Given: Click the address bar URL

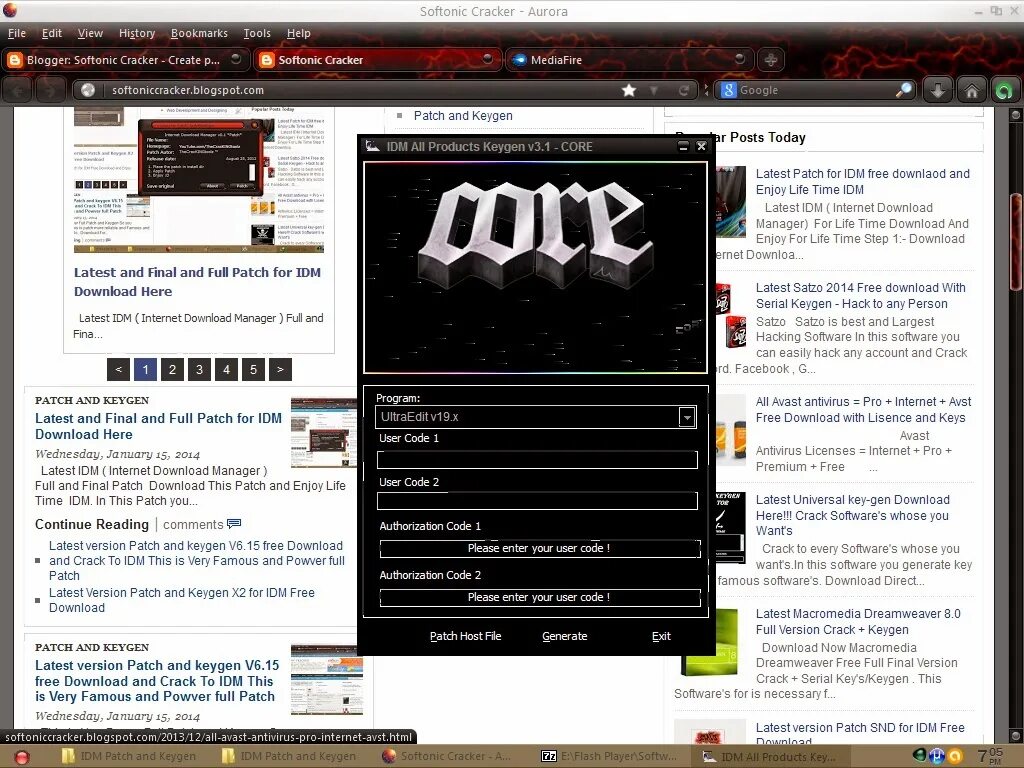Looking at the screenshot, I should 188,90.
